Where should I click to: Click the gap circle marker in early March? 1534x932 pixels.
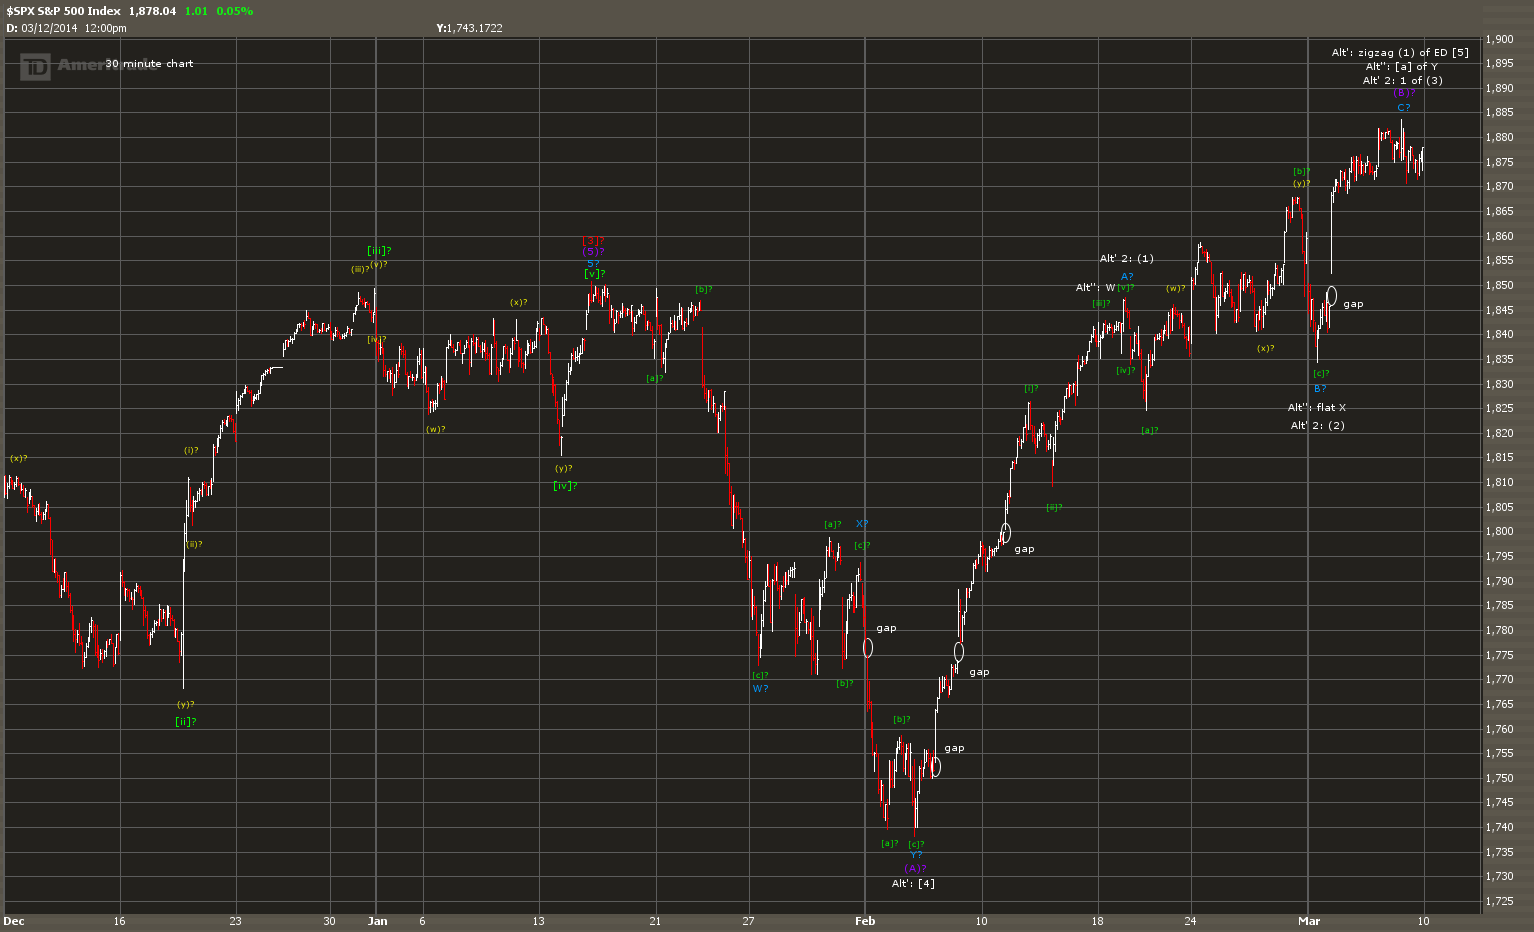pyautogui.click(x=1331, y=296)
